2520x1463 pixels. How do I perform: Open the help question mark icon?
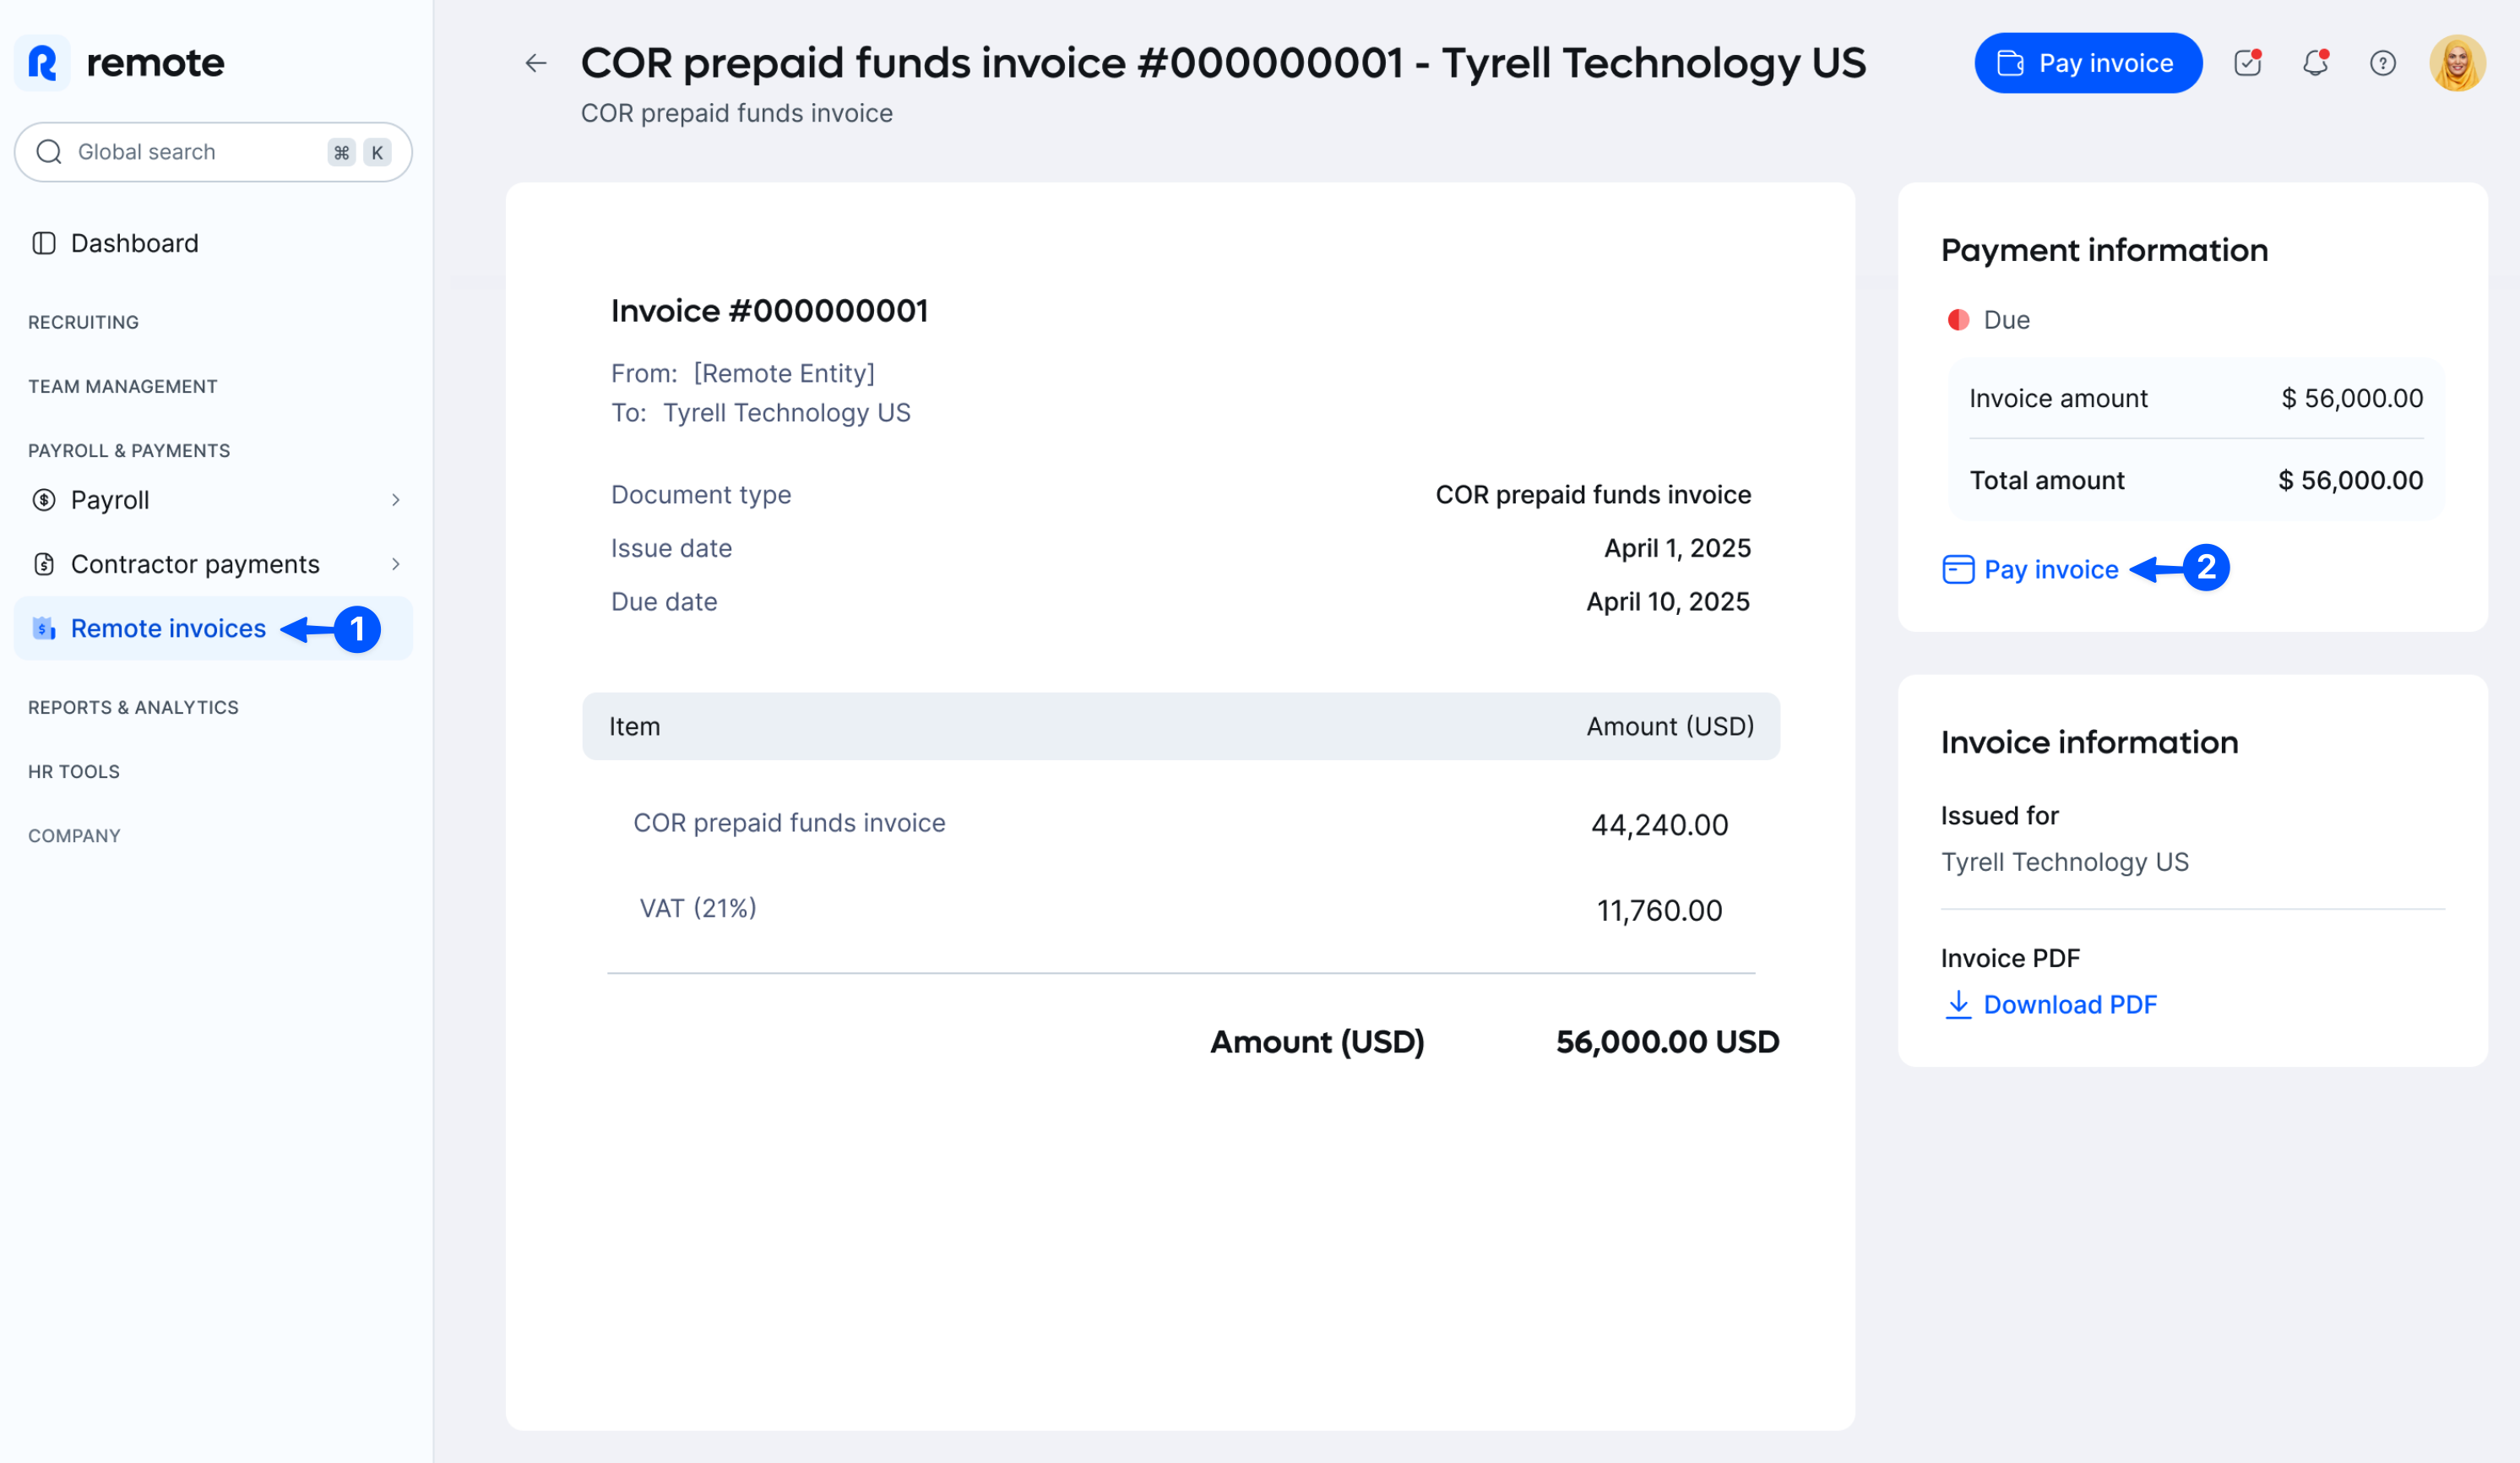tap(2383, 64)
